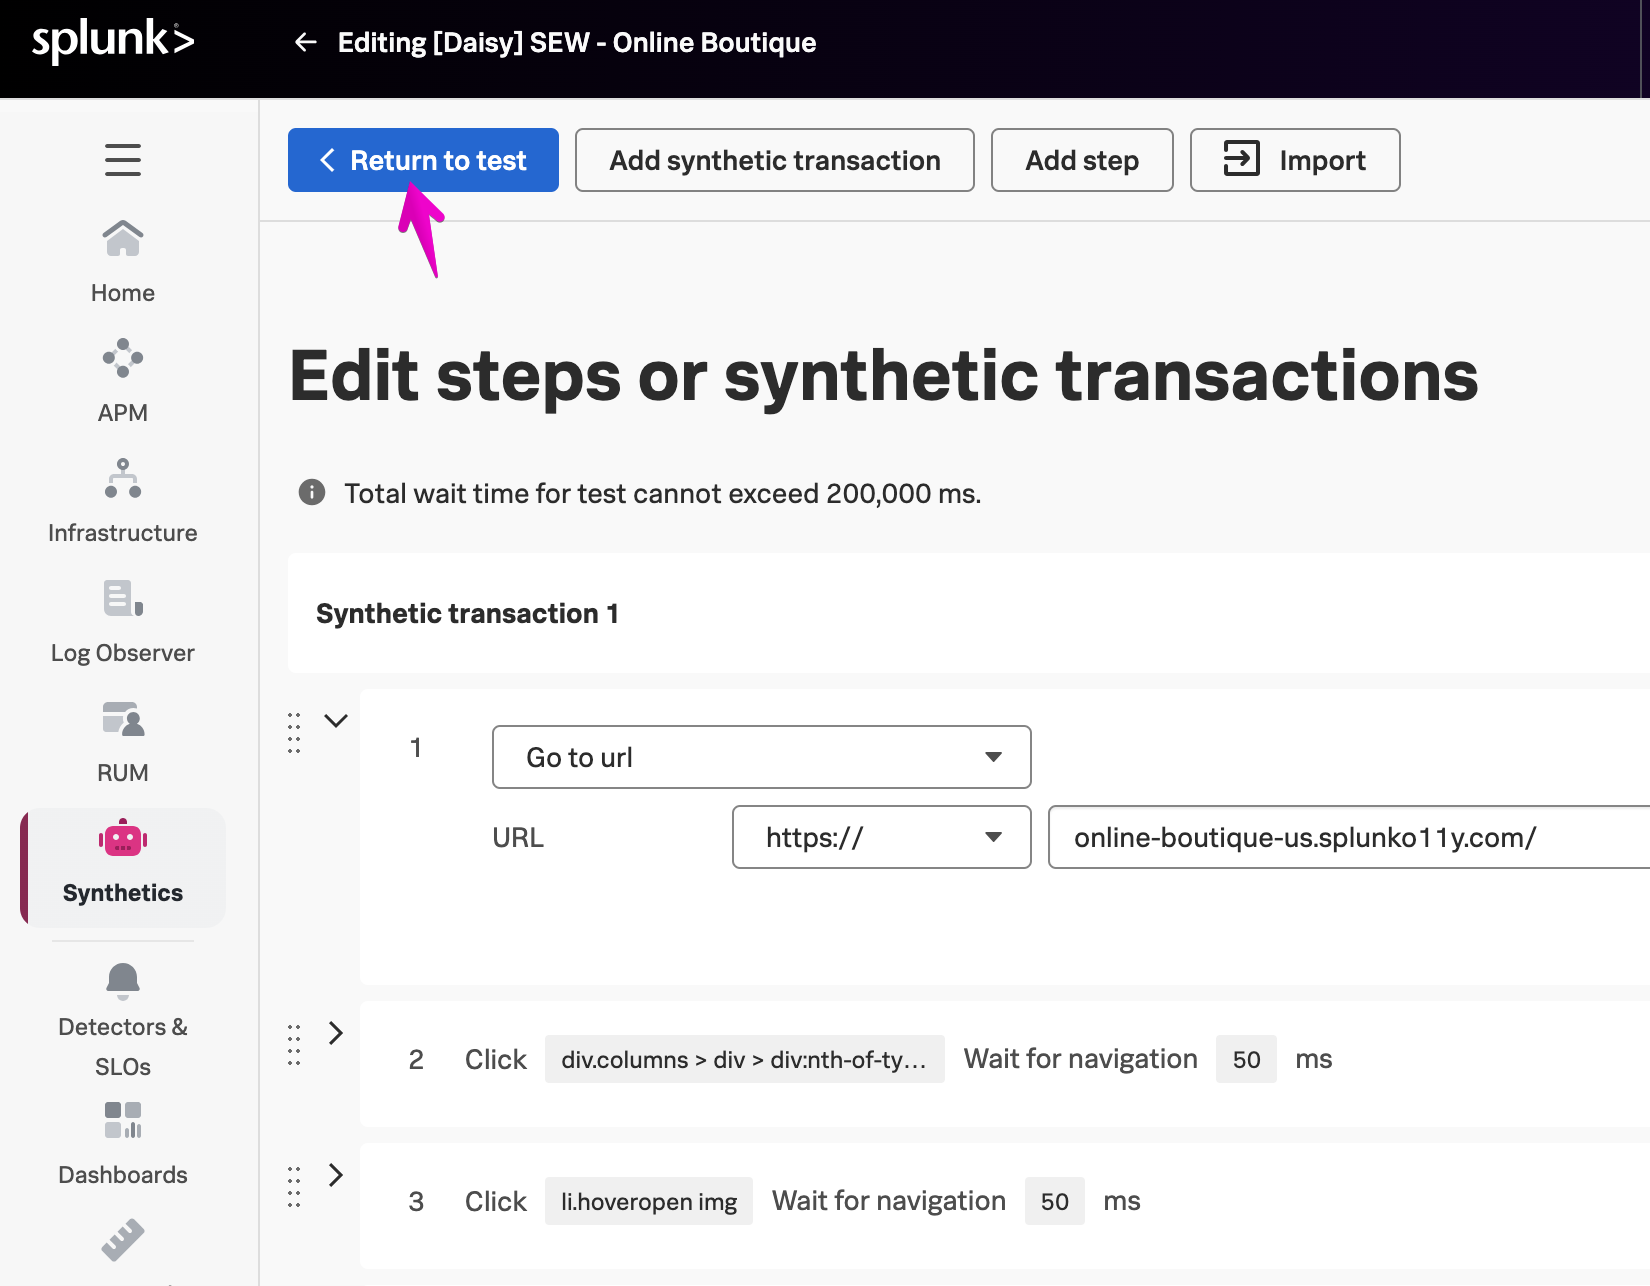Image resolution: width=1650 pixels, height=1286 pixels.
Task: Click the back arrow next to the title
Action: coord(305,42)
